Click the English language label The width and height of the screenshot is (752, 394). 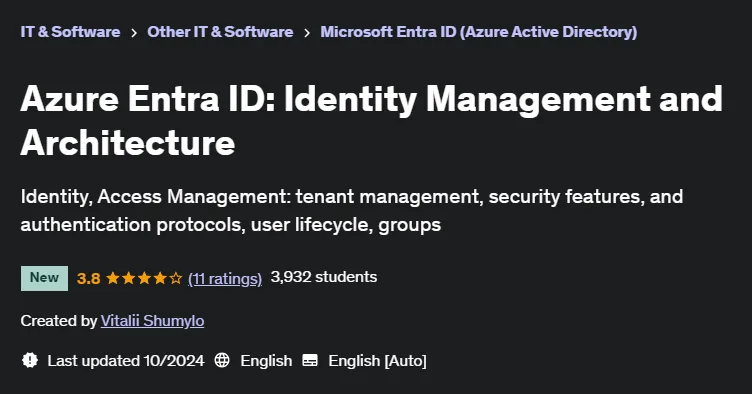[266, 360]
